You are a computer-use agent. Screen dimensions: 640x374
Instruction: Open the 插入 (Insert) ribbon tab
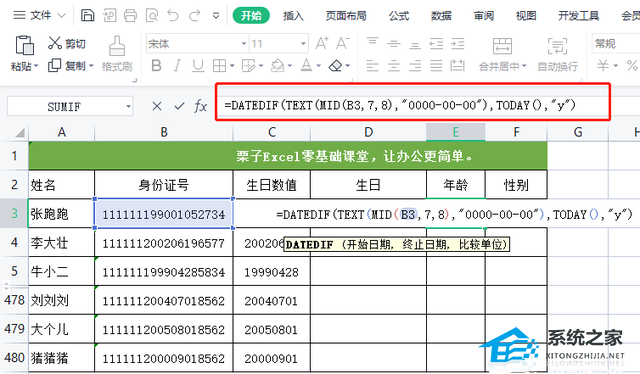293,16
